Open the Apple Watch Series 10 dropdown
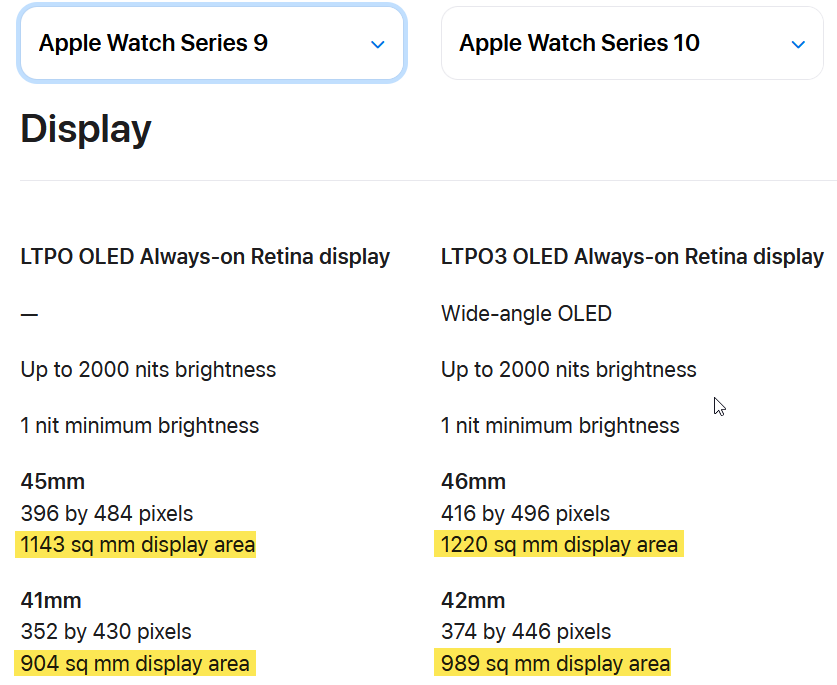This screenshot has width=837, height=685. pos(631,43)
